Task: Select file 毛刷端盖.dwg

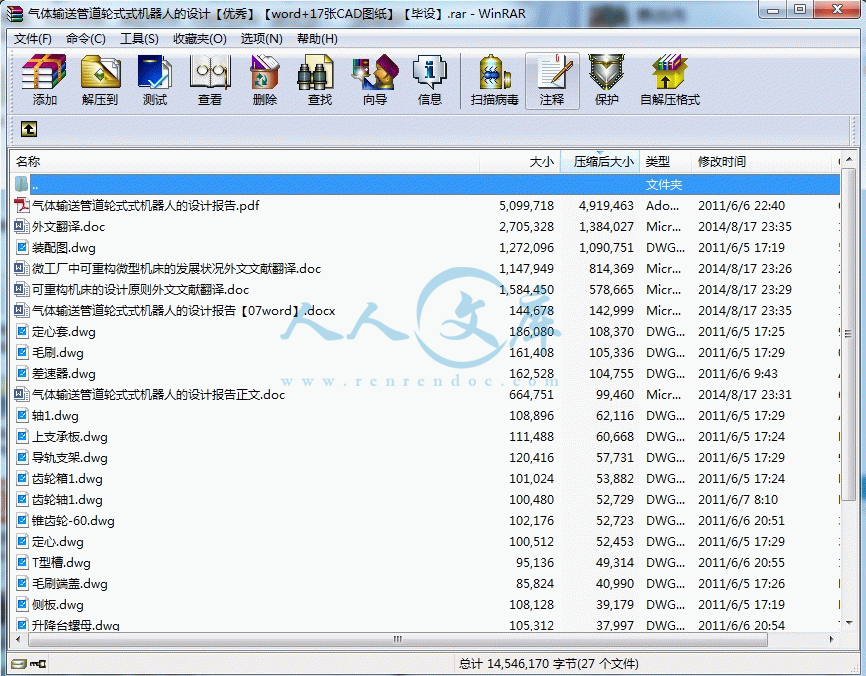Action: coord(70,583)
